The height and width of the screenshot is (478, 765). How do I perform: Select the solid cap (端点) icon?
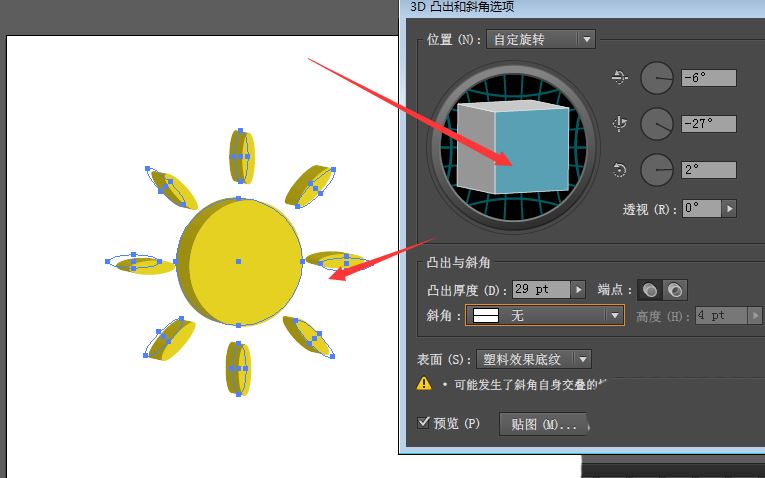[x=650, y=289]
